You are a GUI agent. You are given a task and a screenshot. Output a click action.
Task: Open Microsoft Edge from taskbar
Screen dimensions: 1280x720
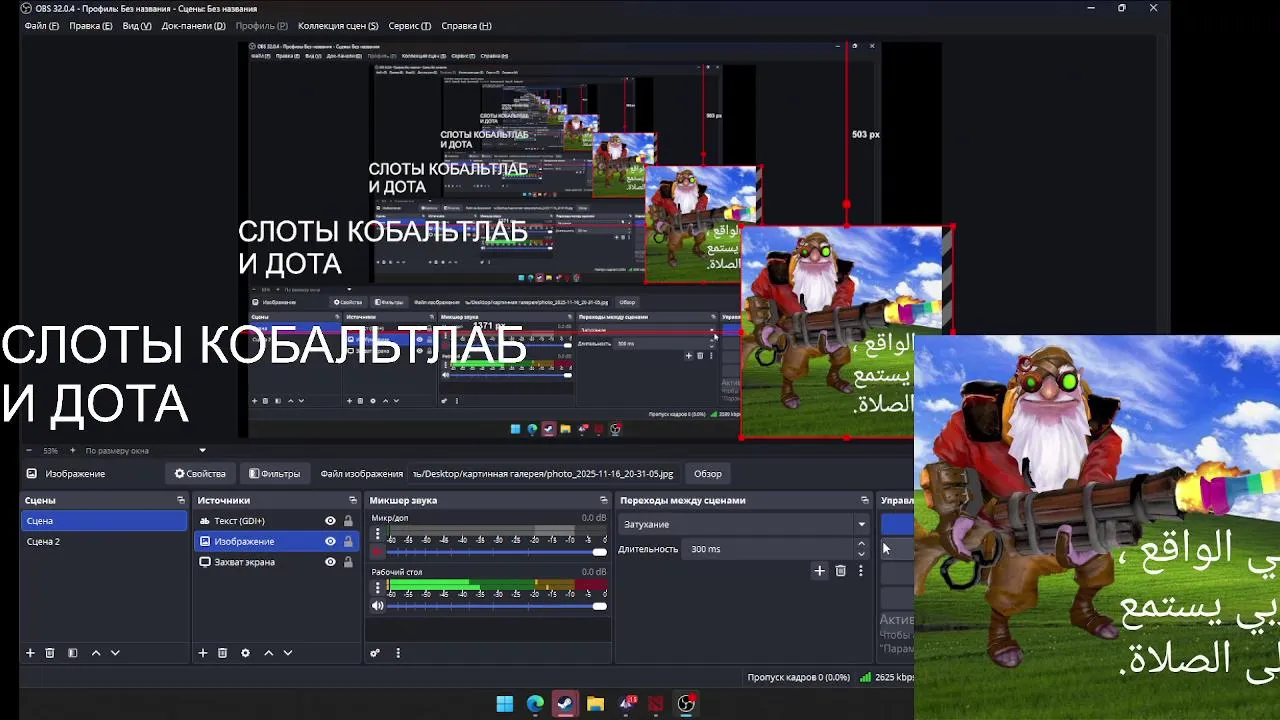[535, 704]
